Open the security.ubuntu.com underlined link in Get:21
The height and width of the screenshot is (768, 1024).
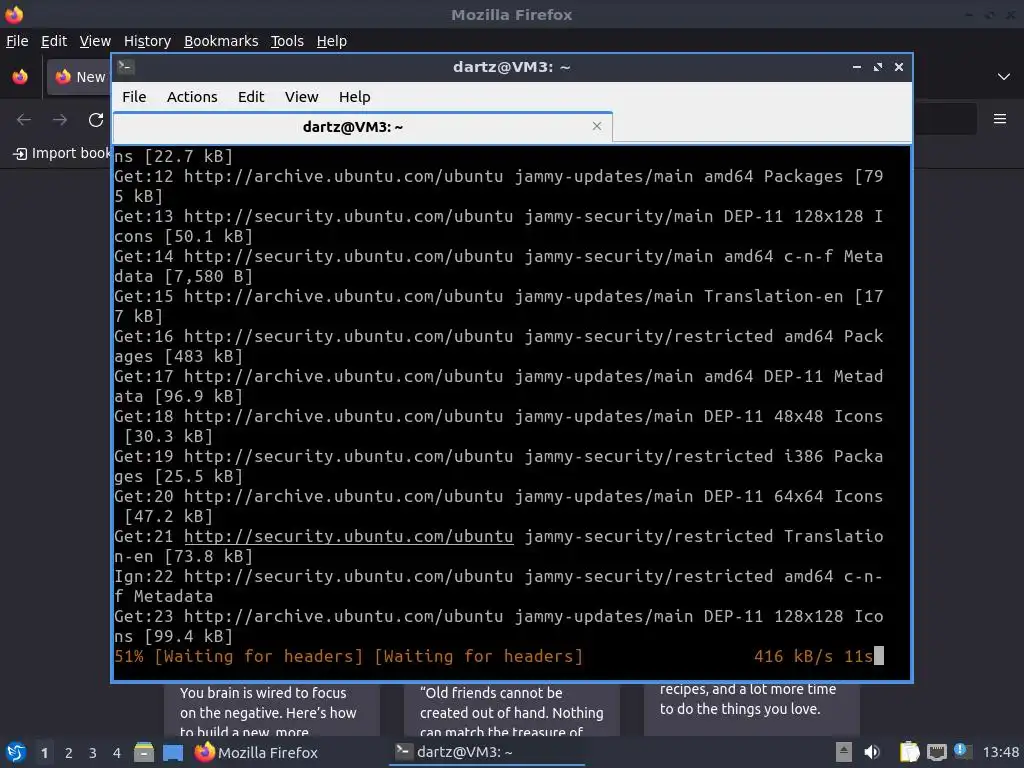point(349,536)
